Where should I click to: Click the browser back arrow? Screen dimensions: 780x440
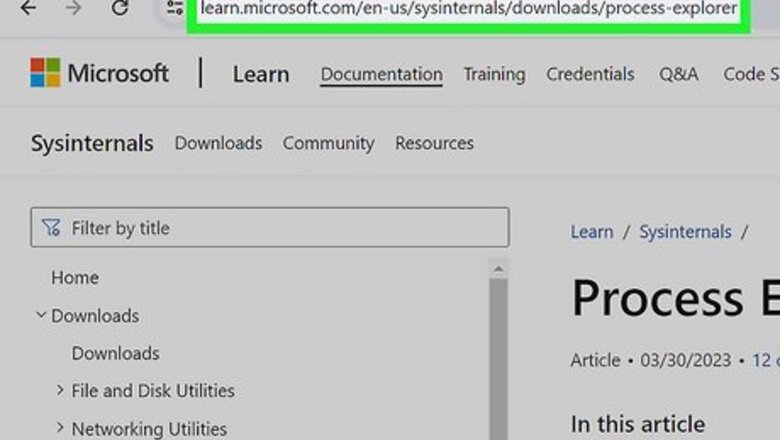(x=28, y=8)
